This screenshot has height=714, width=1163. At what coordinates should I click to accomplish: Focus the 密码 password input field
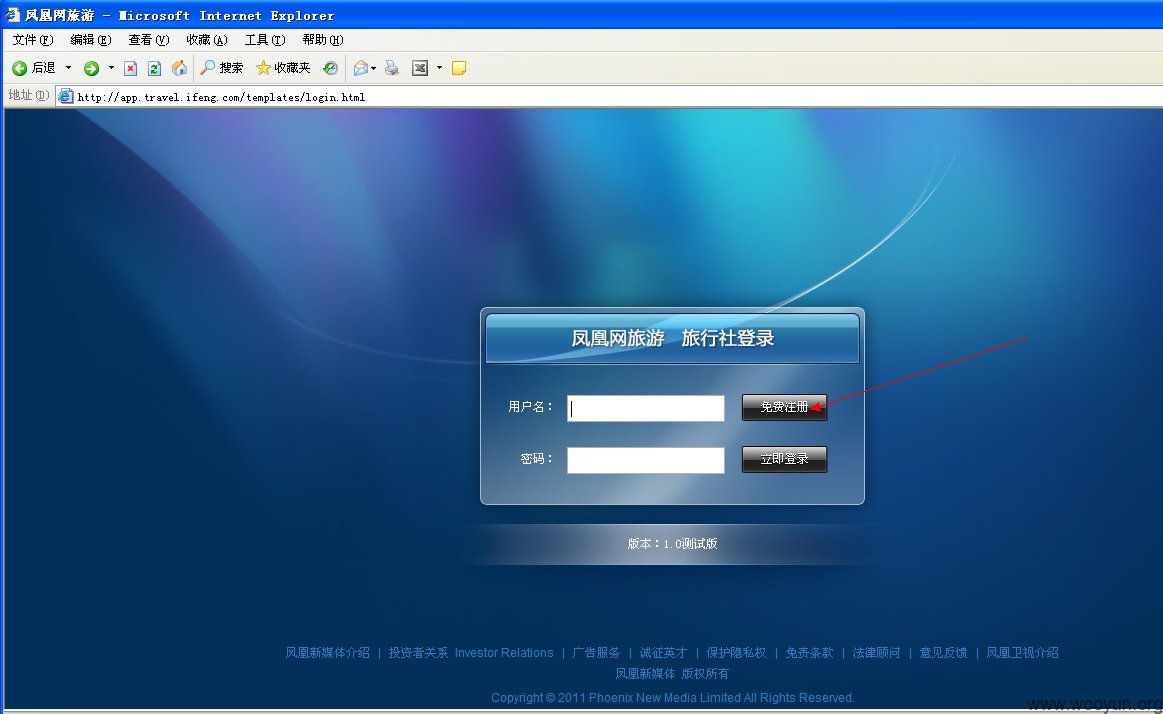click(x=645, y=460)
